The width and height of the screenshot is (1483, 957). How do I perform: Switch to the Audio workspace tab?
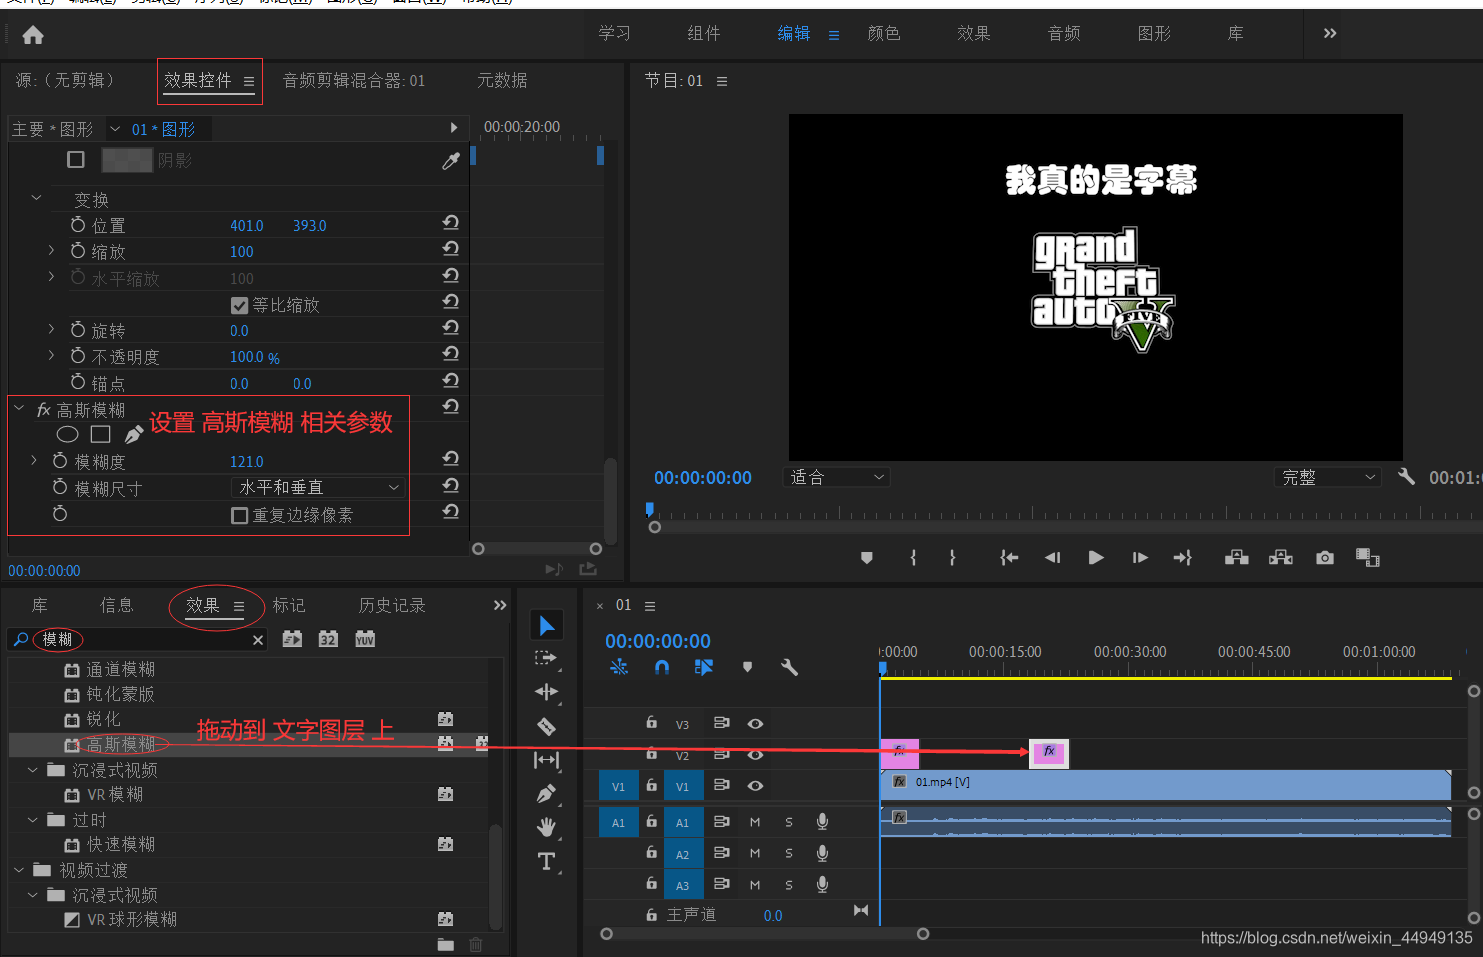[x=1064, y=33]
